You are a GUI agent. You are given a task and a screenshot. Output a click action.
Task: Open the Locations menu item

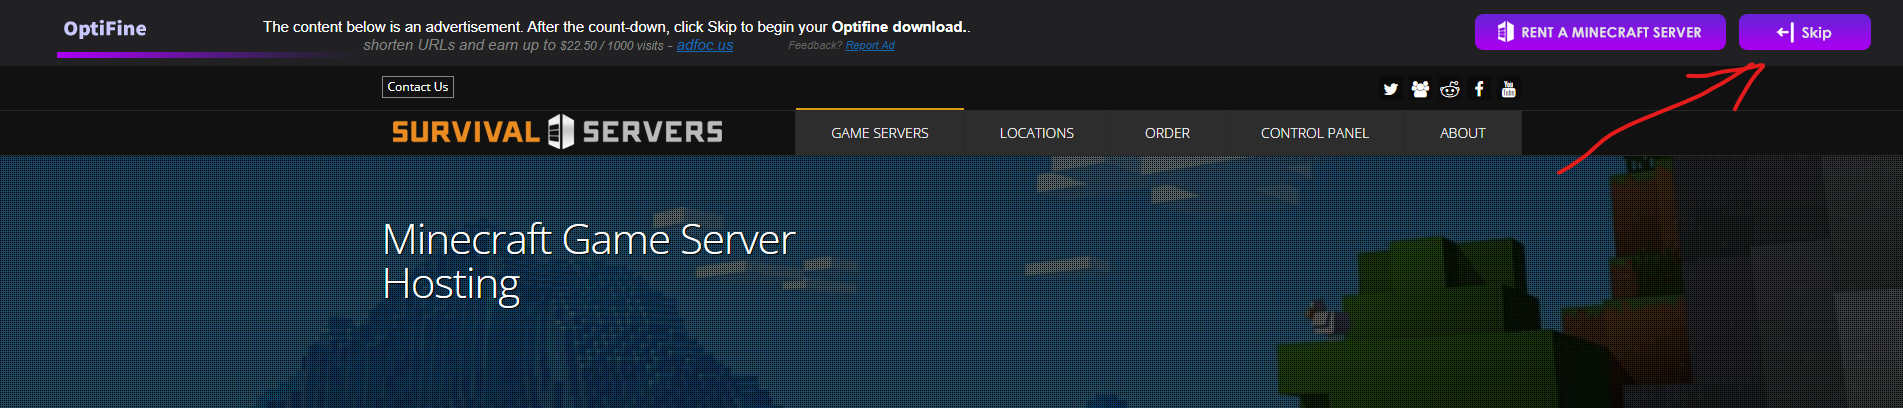click(x=1037, y=133)
